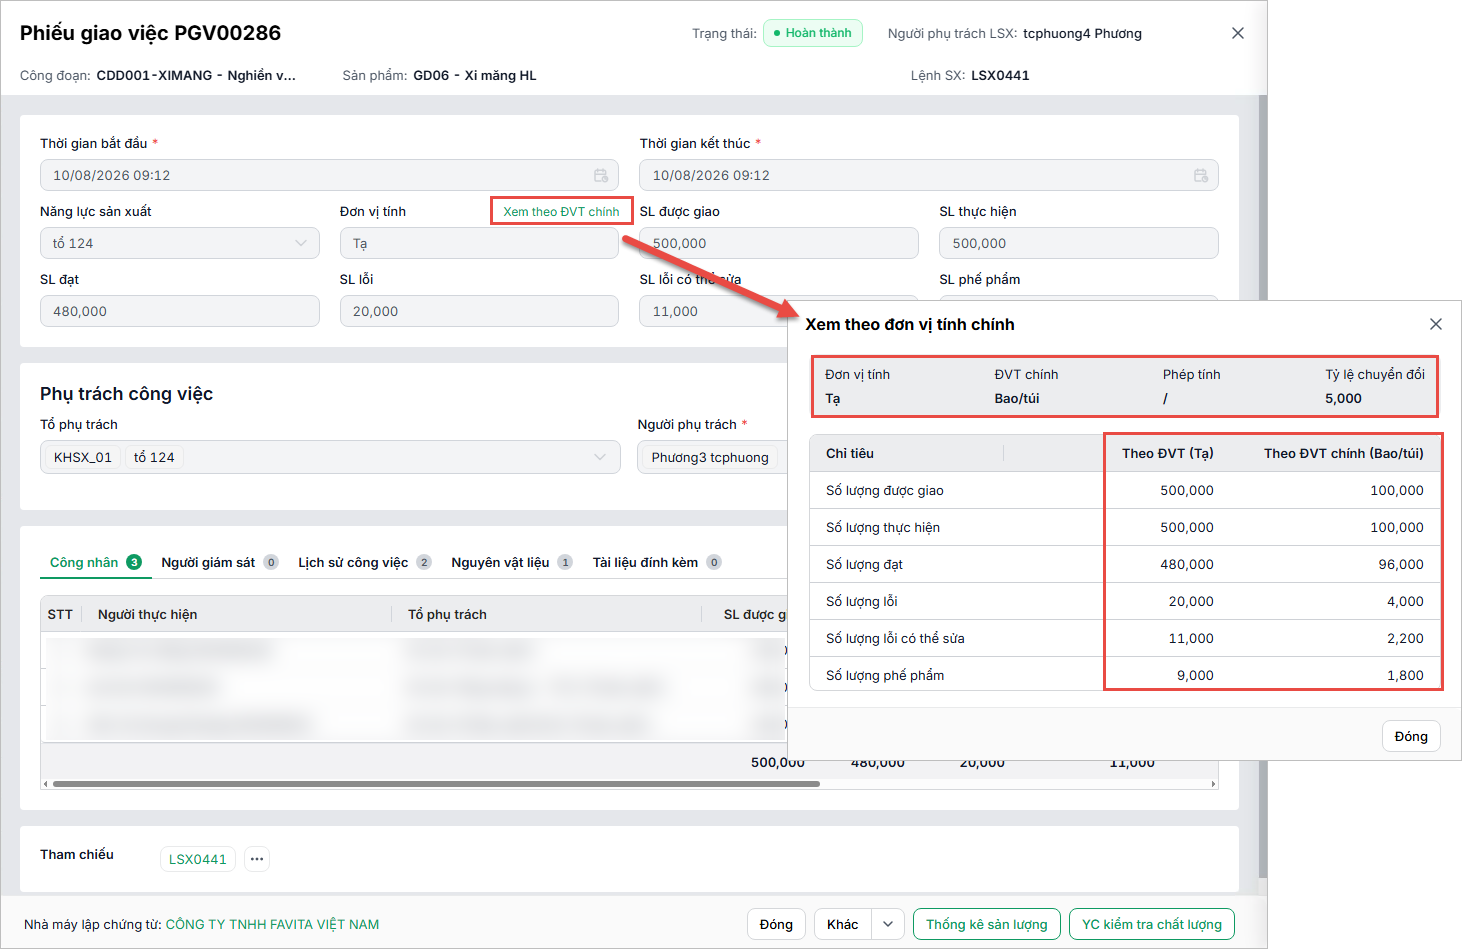Select the KHSX_01 tag in Tổ phụ trách
1470x949 pixels.
pyautogui.click(x=83, y=457)
